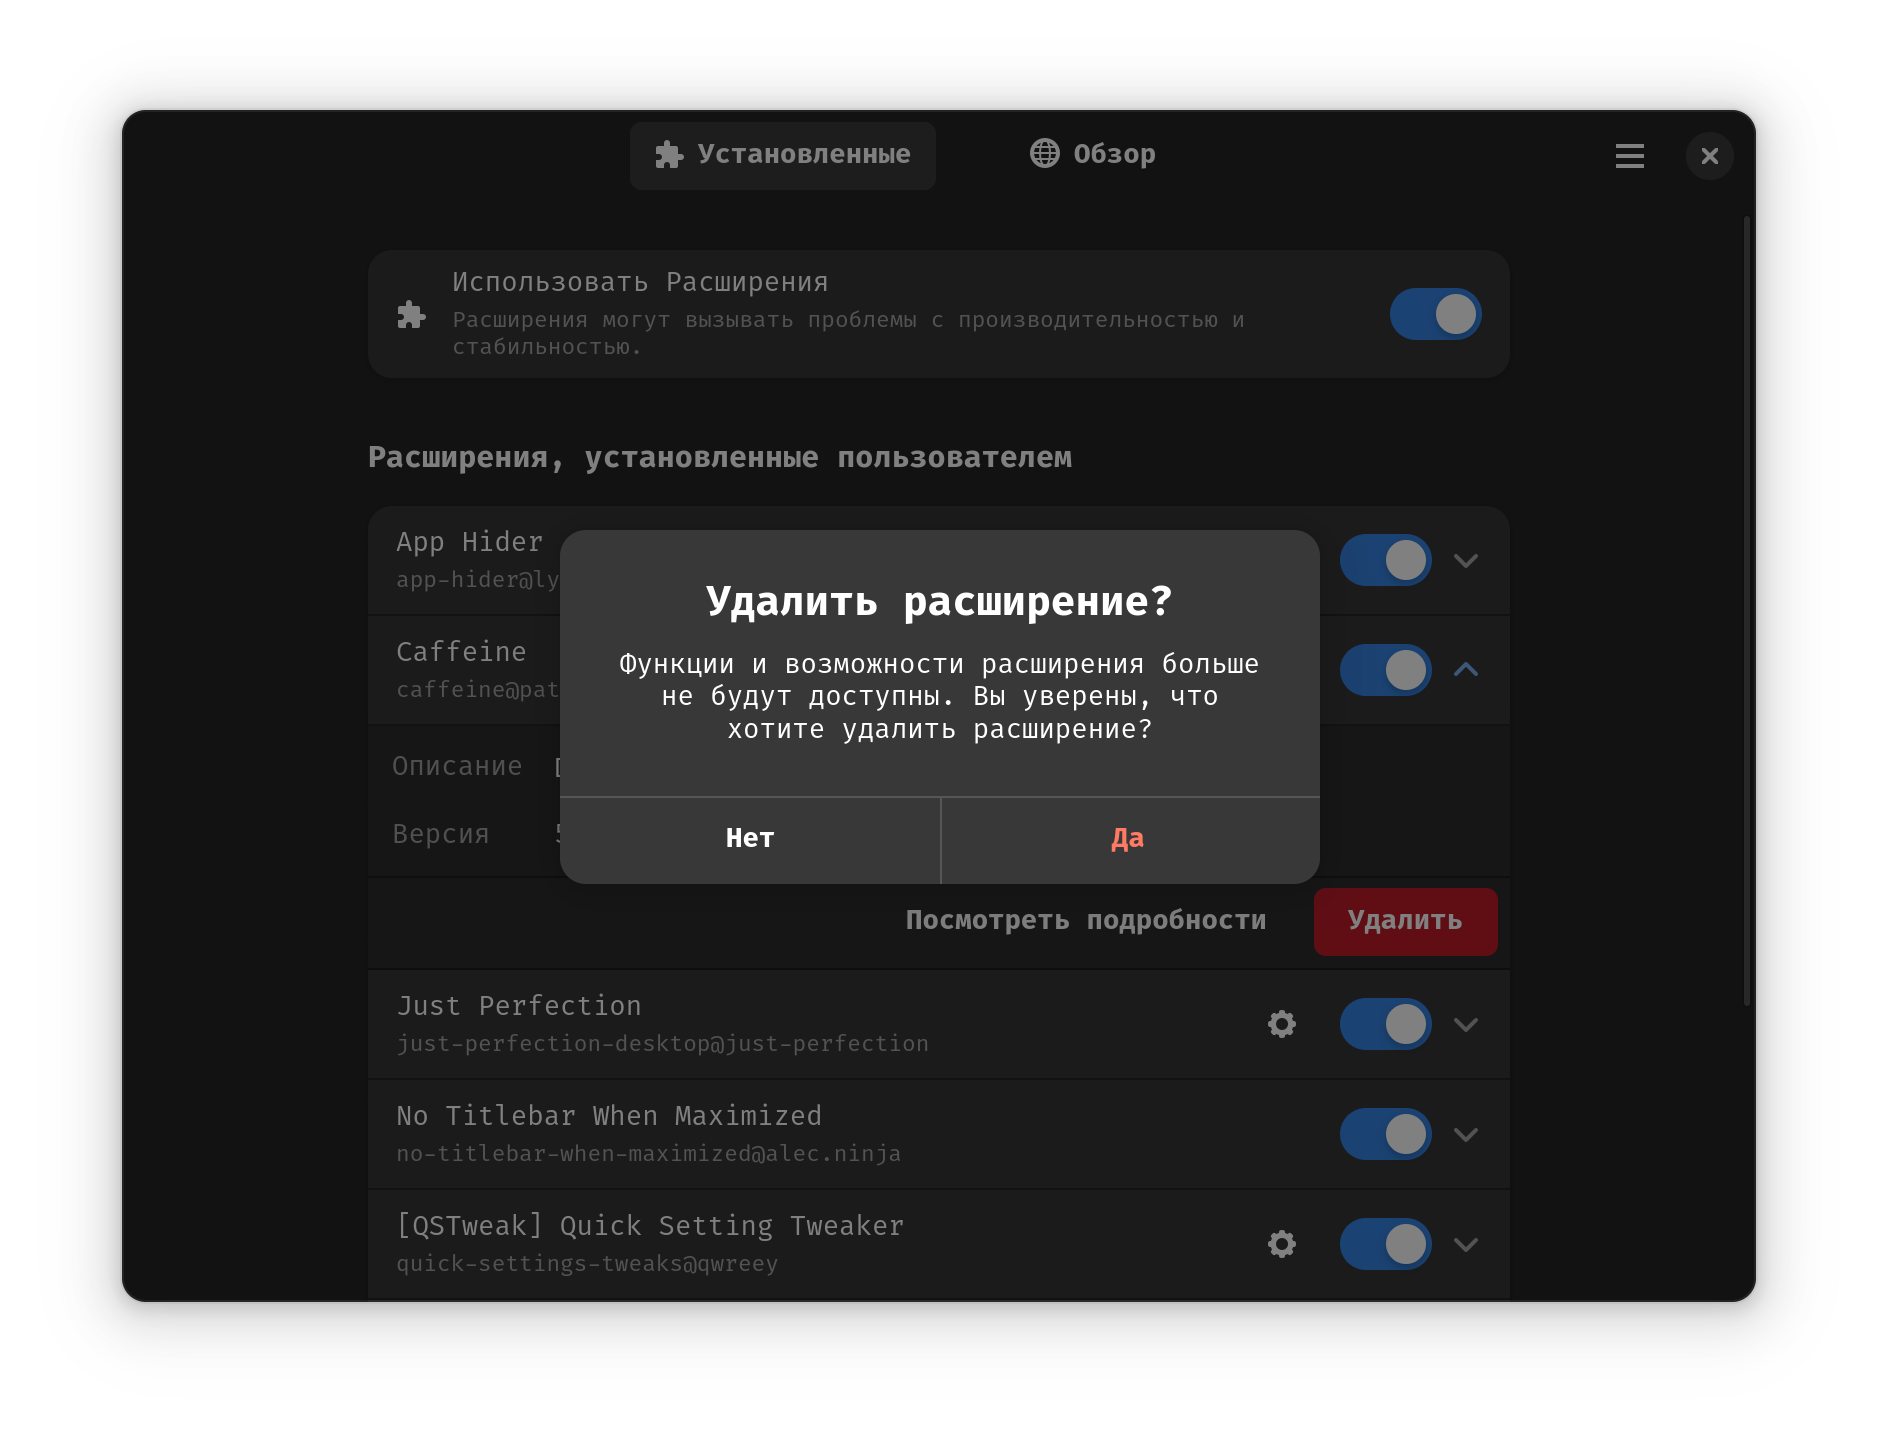Click the Описание label
This screenshot has width=1878, height=1436.
coord(457,766)
